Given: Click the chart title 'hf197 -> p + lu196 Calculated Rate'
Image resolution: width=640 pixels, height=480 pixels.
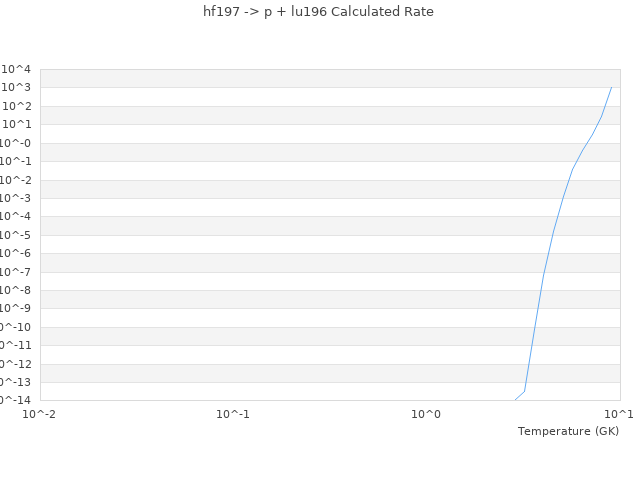Looking at the screenshot, I should 318,12.
